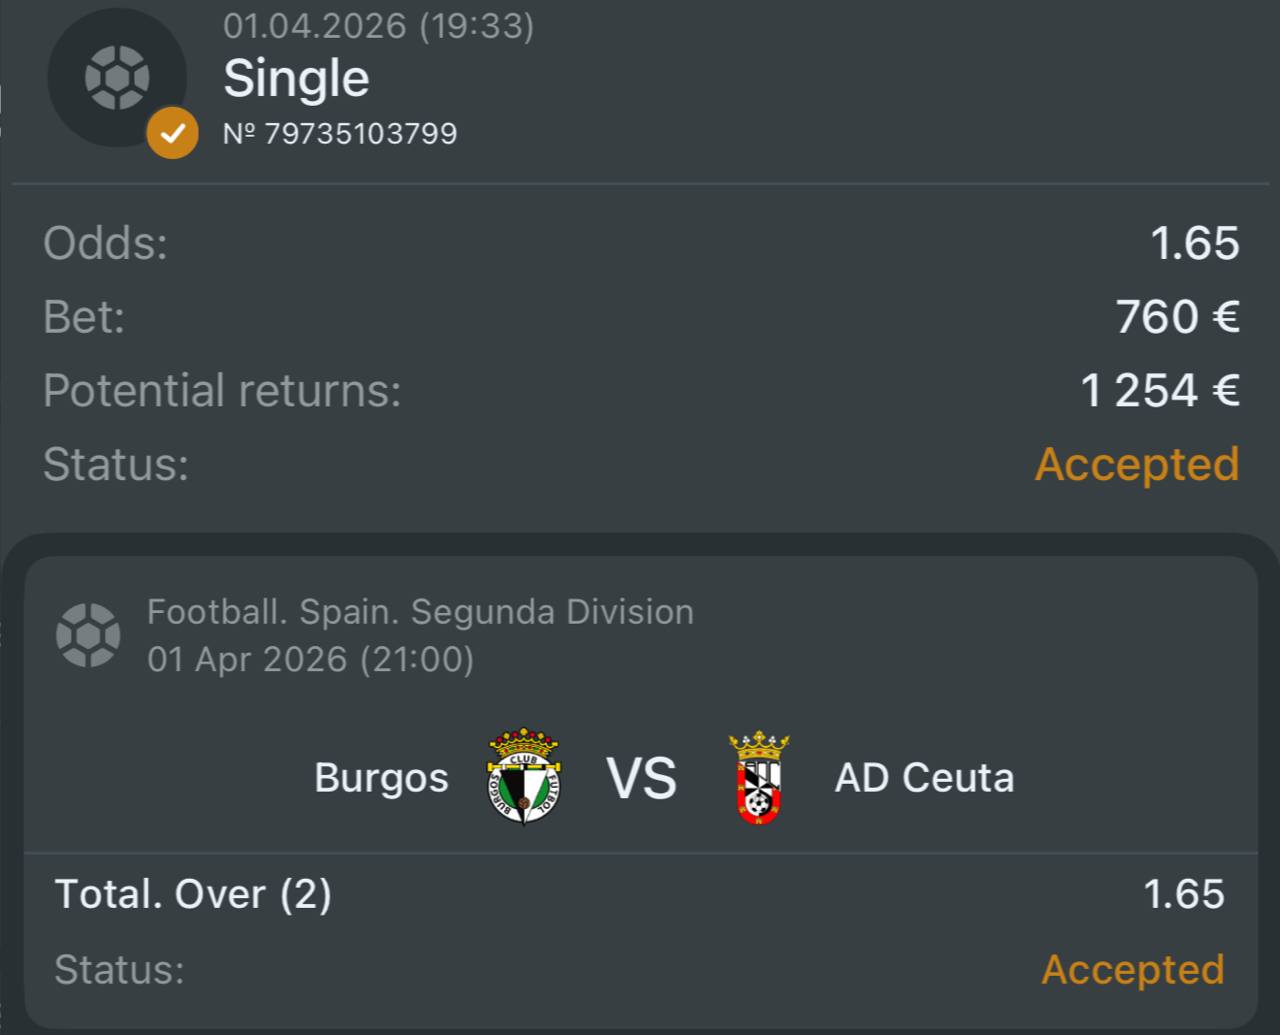Click the "Single" bet type heading

pos(296,78)
